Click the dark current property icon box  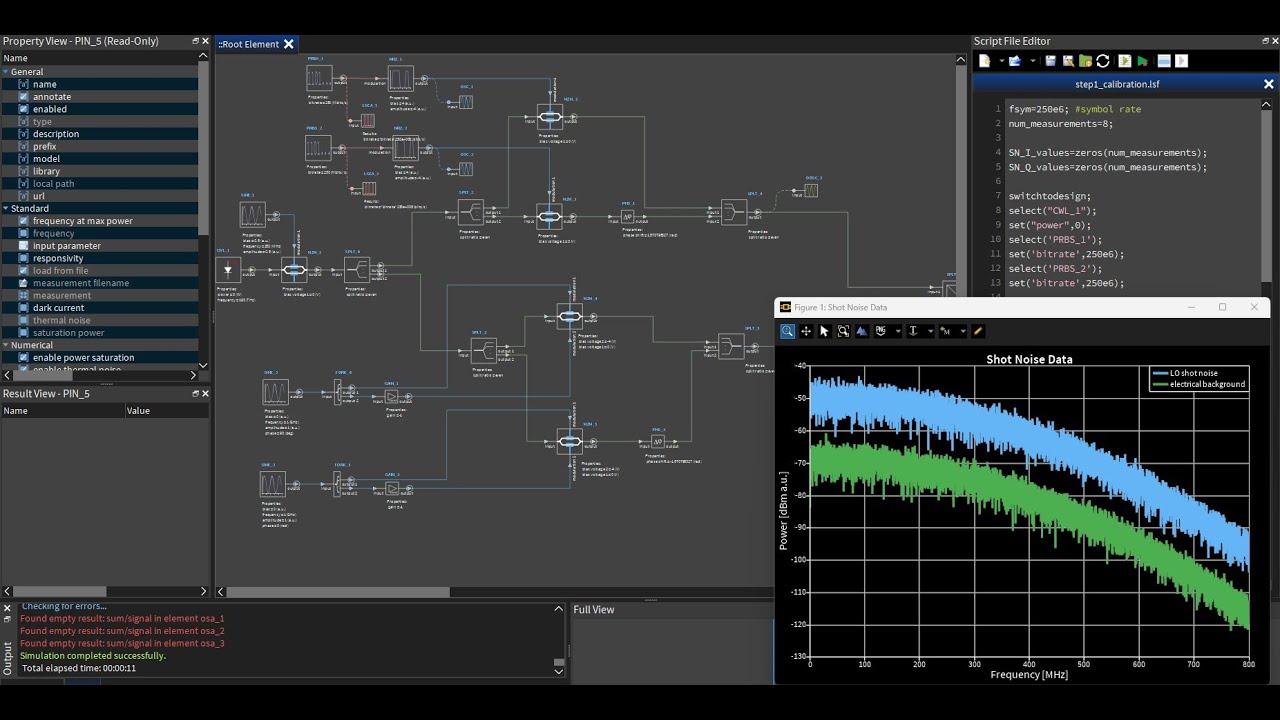(24, 308)
